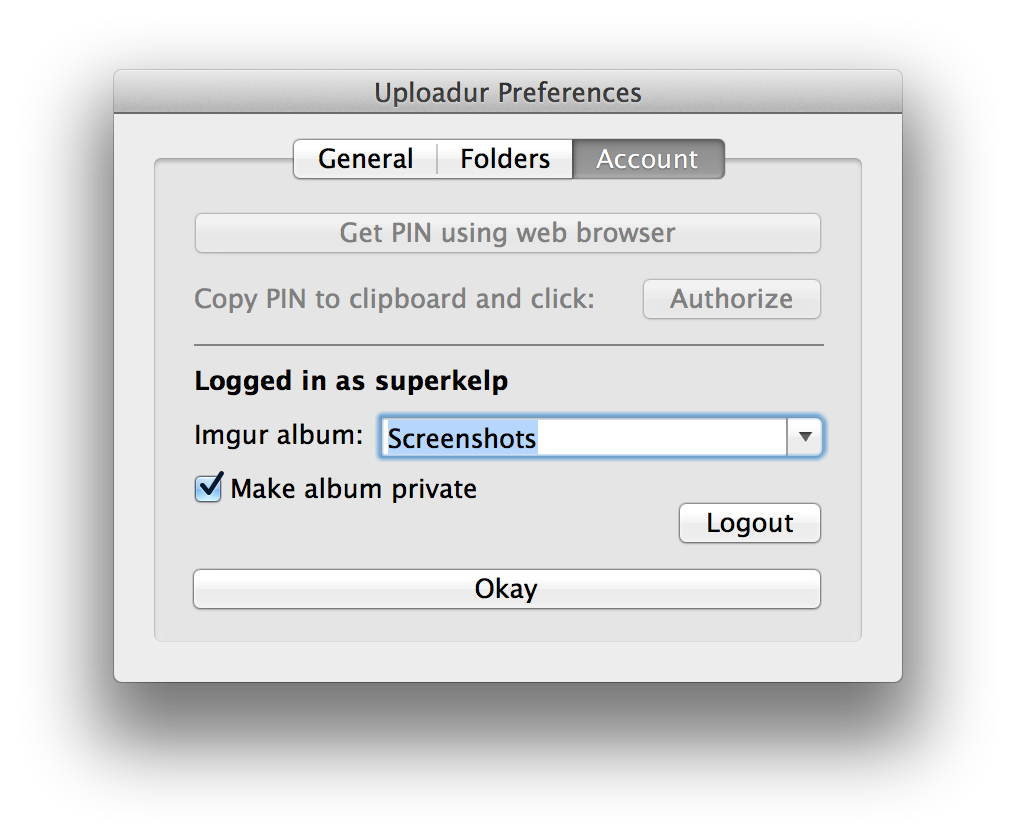Click the Imgur album label
The image size is (1016, 840).
[x=278, y=435]
